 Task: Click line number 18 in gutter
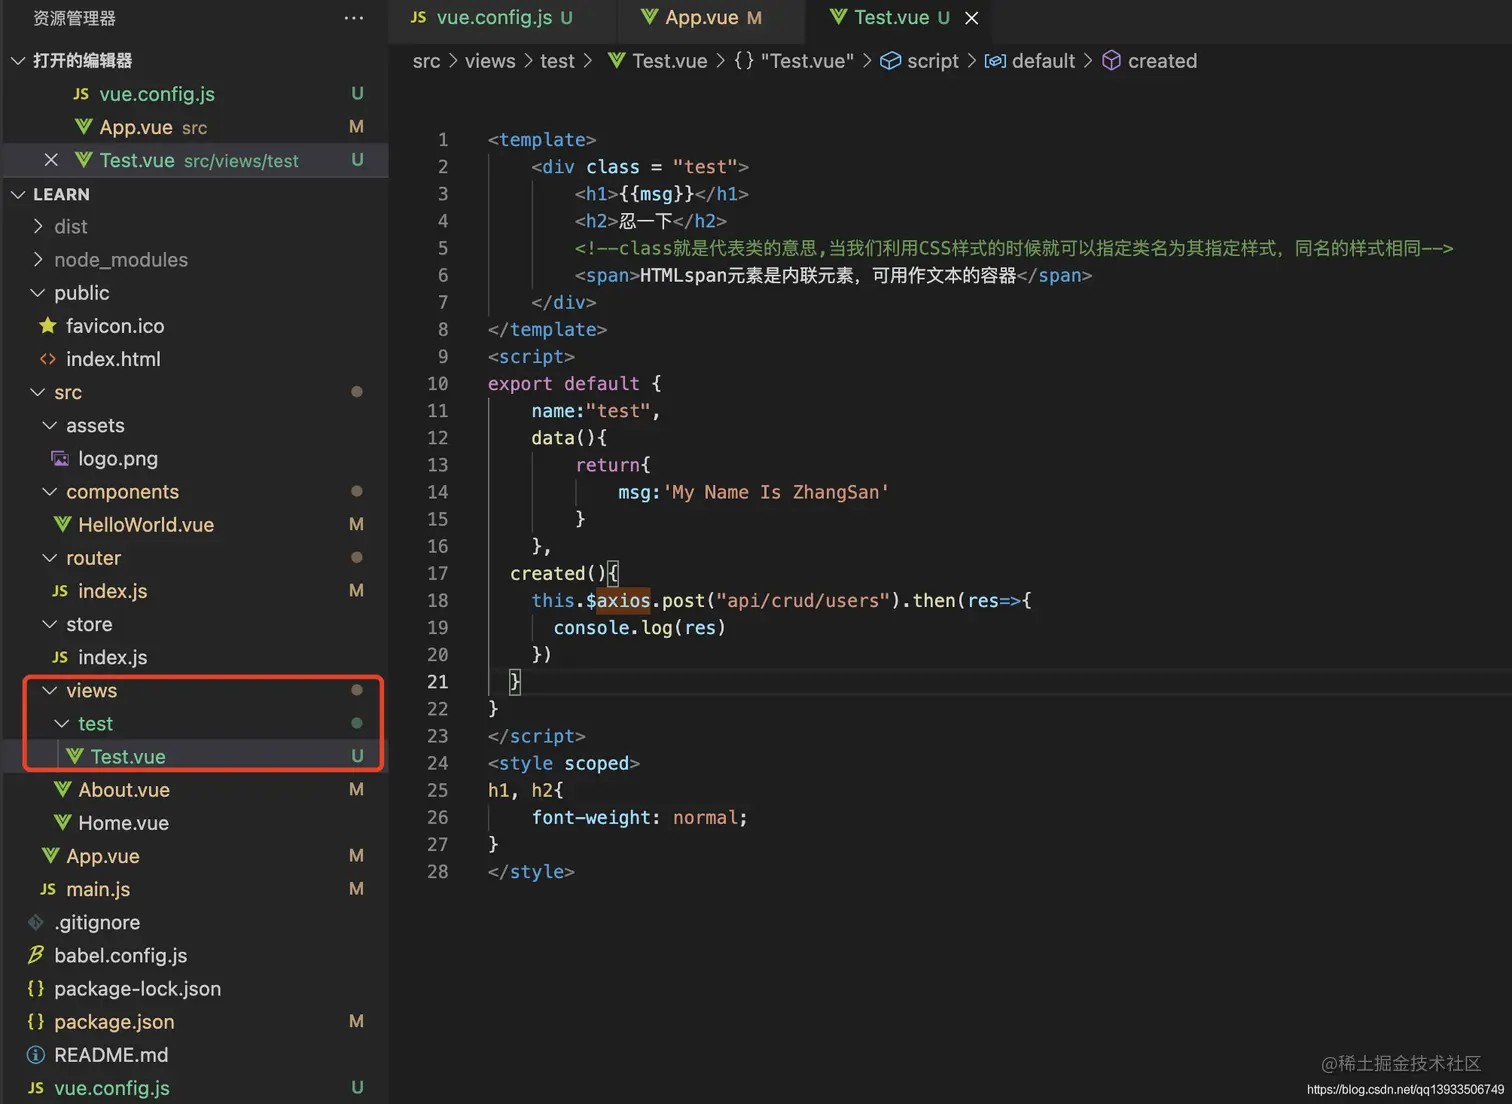pos(437,600)
